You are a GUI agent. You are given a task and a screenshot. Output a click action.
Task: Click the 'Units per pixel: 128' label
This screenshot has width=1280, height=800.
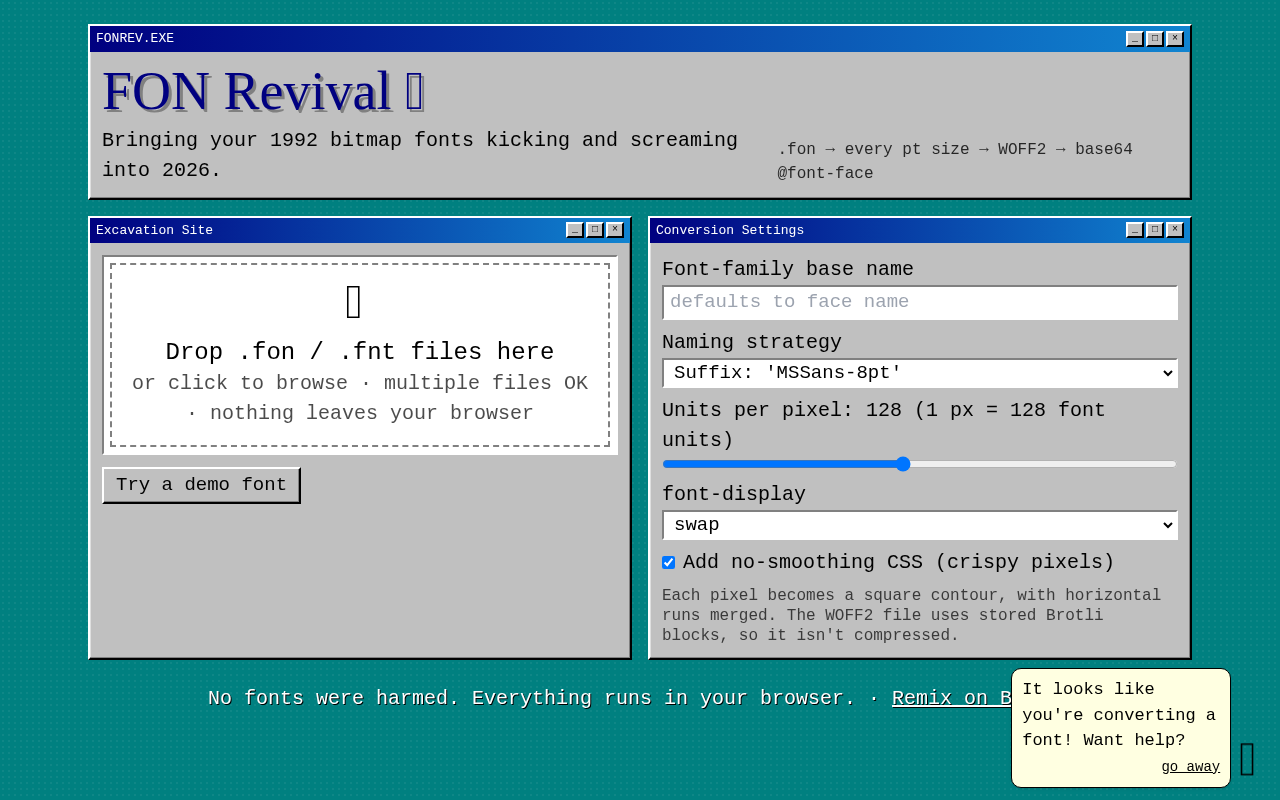(884, 425)
